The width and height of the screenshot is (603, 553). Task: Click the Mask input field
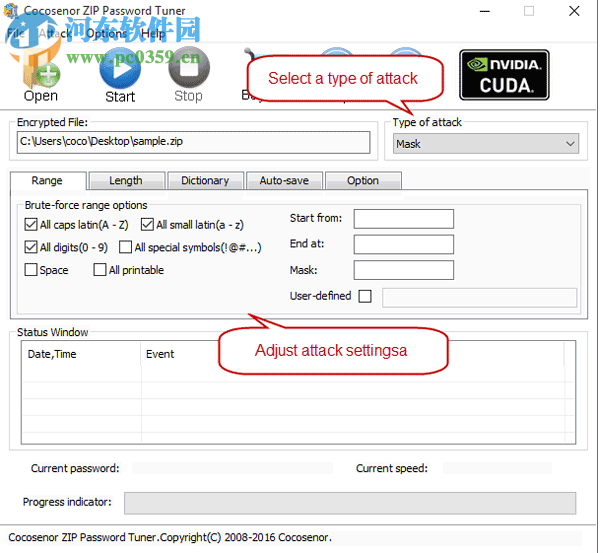403,270
